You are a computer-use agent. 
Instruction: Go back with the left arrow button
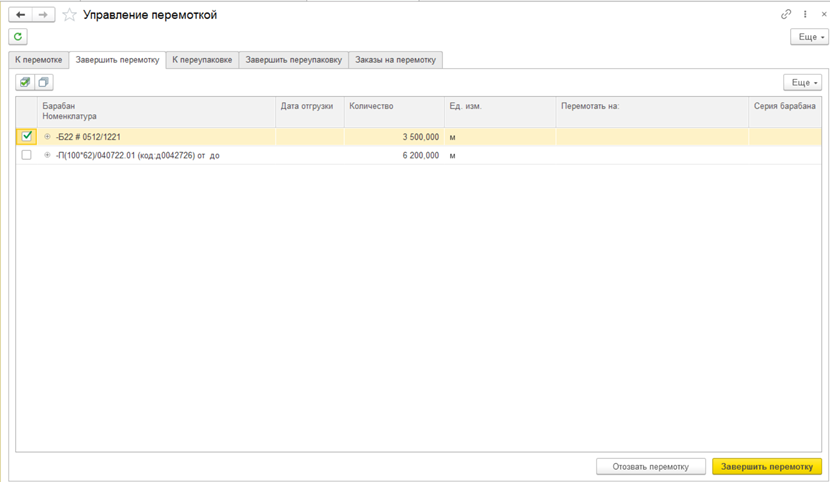[x=20, y=15]
